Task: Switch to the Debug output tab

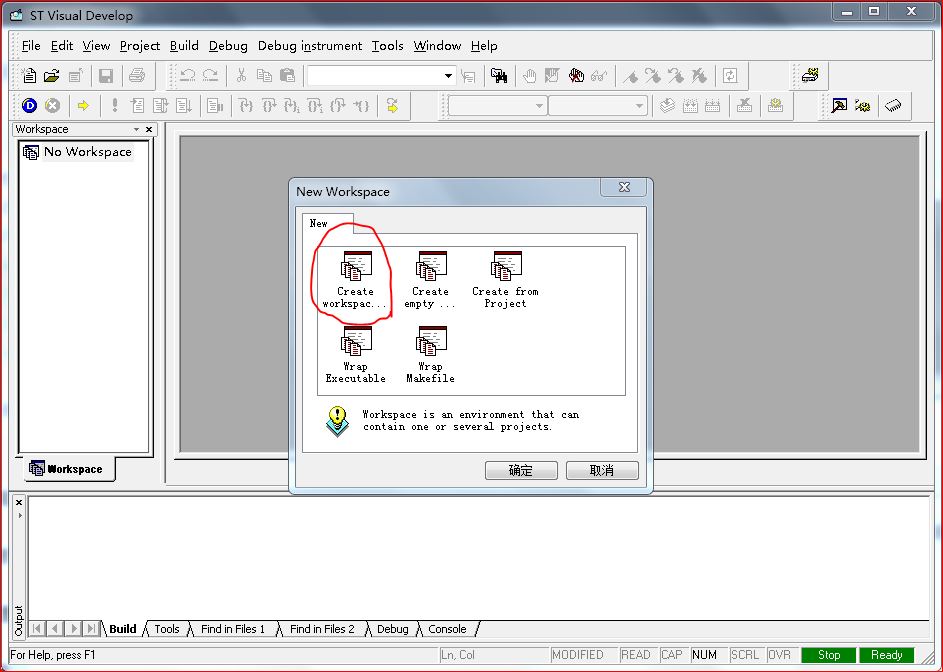Action: click(392, 629)
